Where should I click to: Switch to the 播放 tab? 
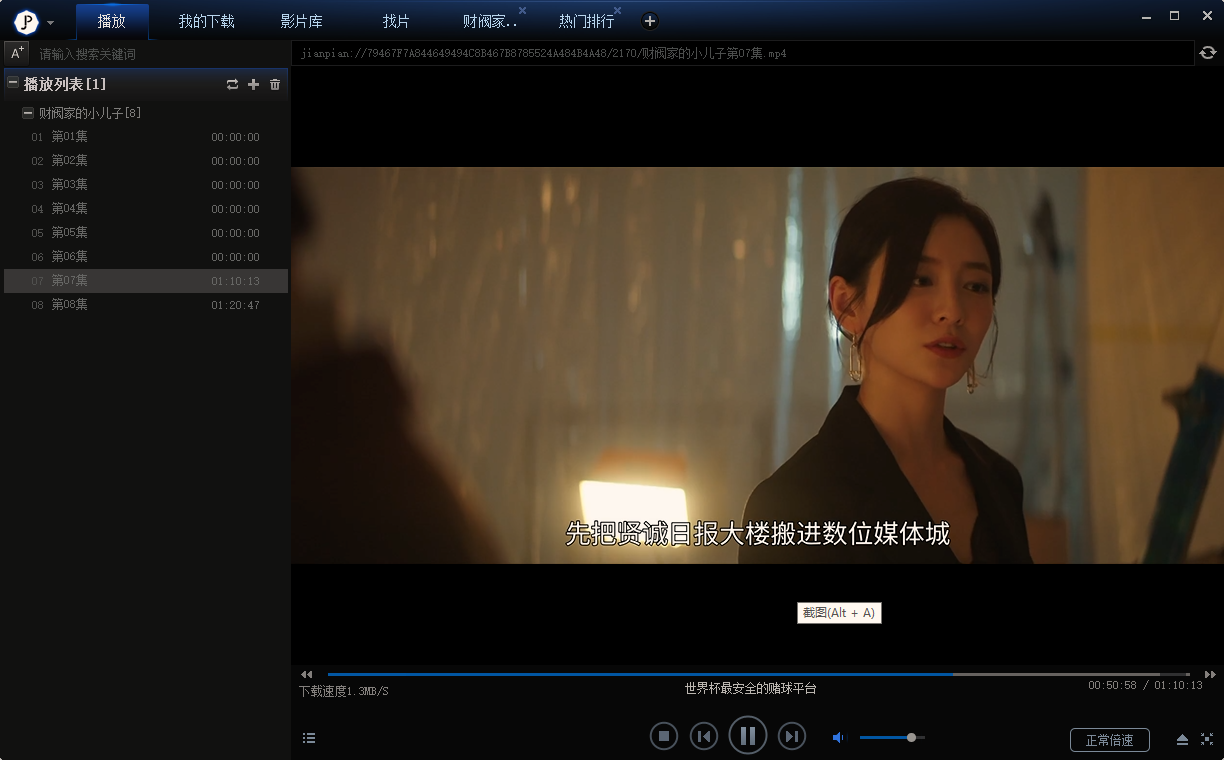click(112, 21)
